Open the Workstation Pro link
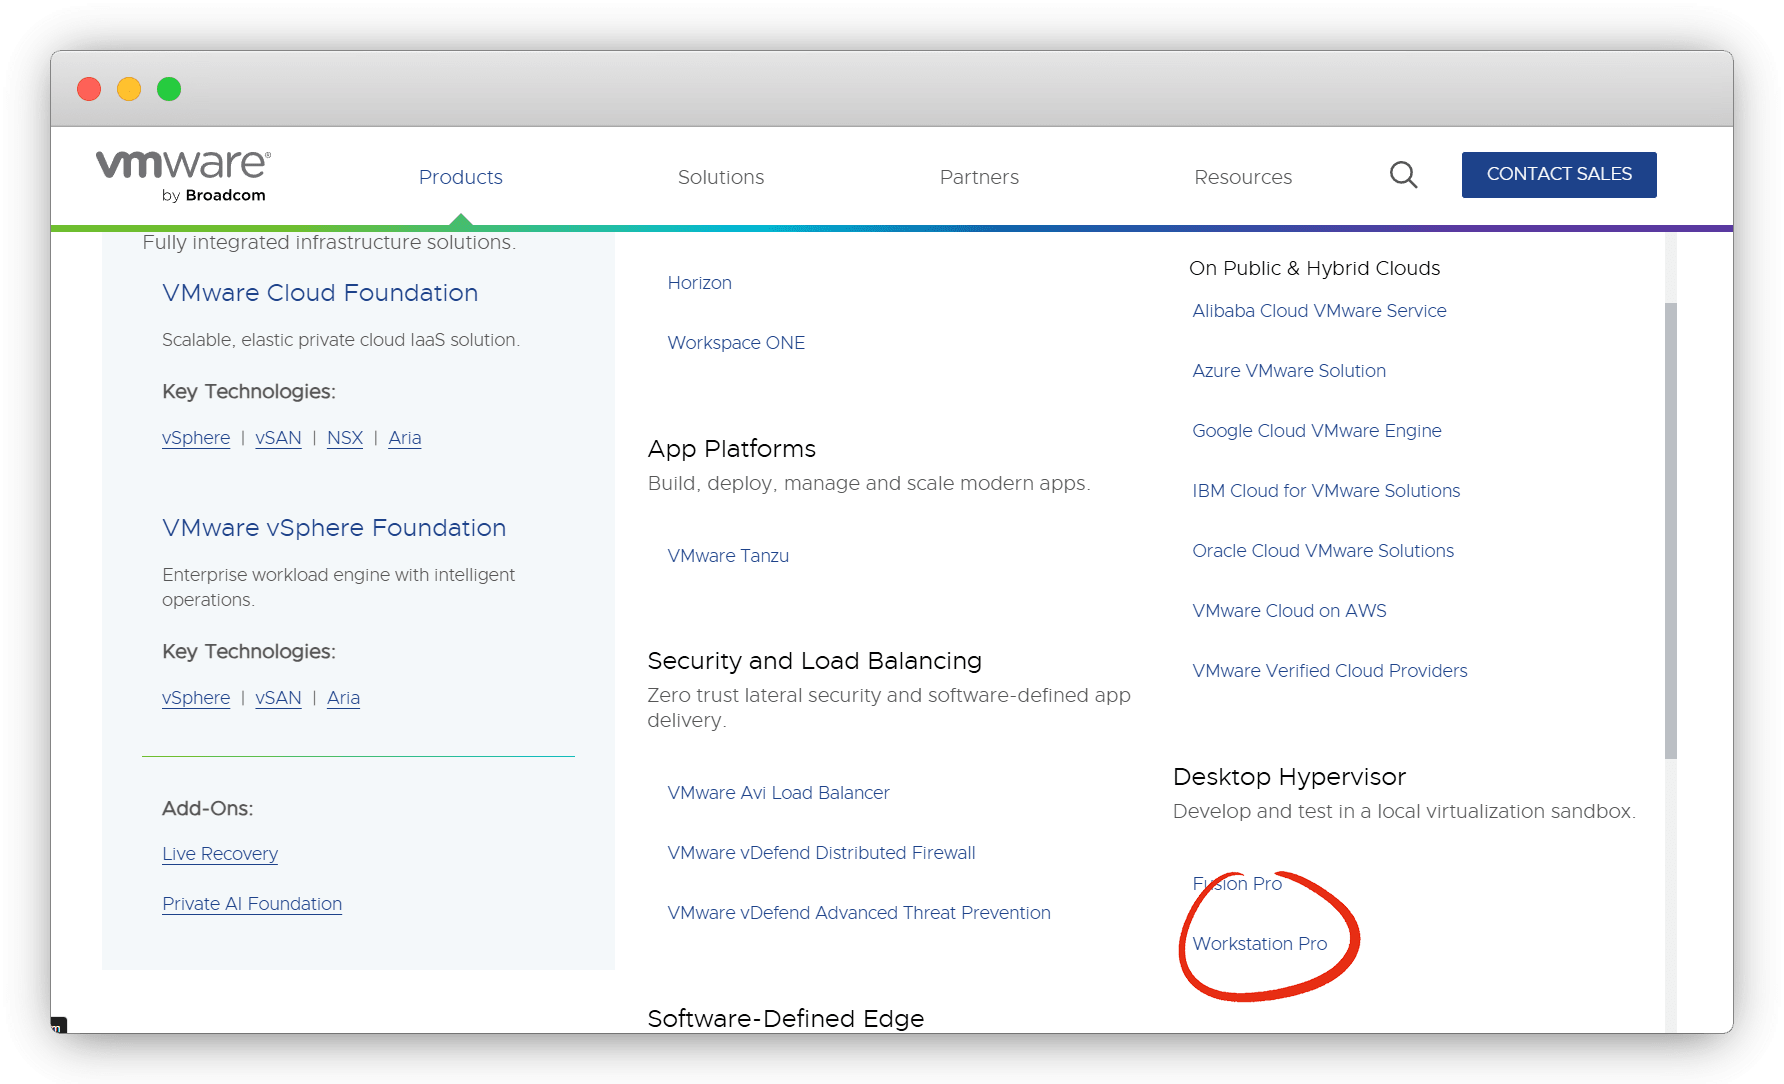This screenshot has width=1784, height=1084. (x=1260, y=943)
